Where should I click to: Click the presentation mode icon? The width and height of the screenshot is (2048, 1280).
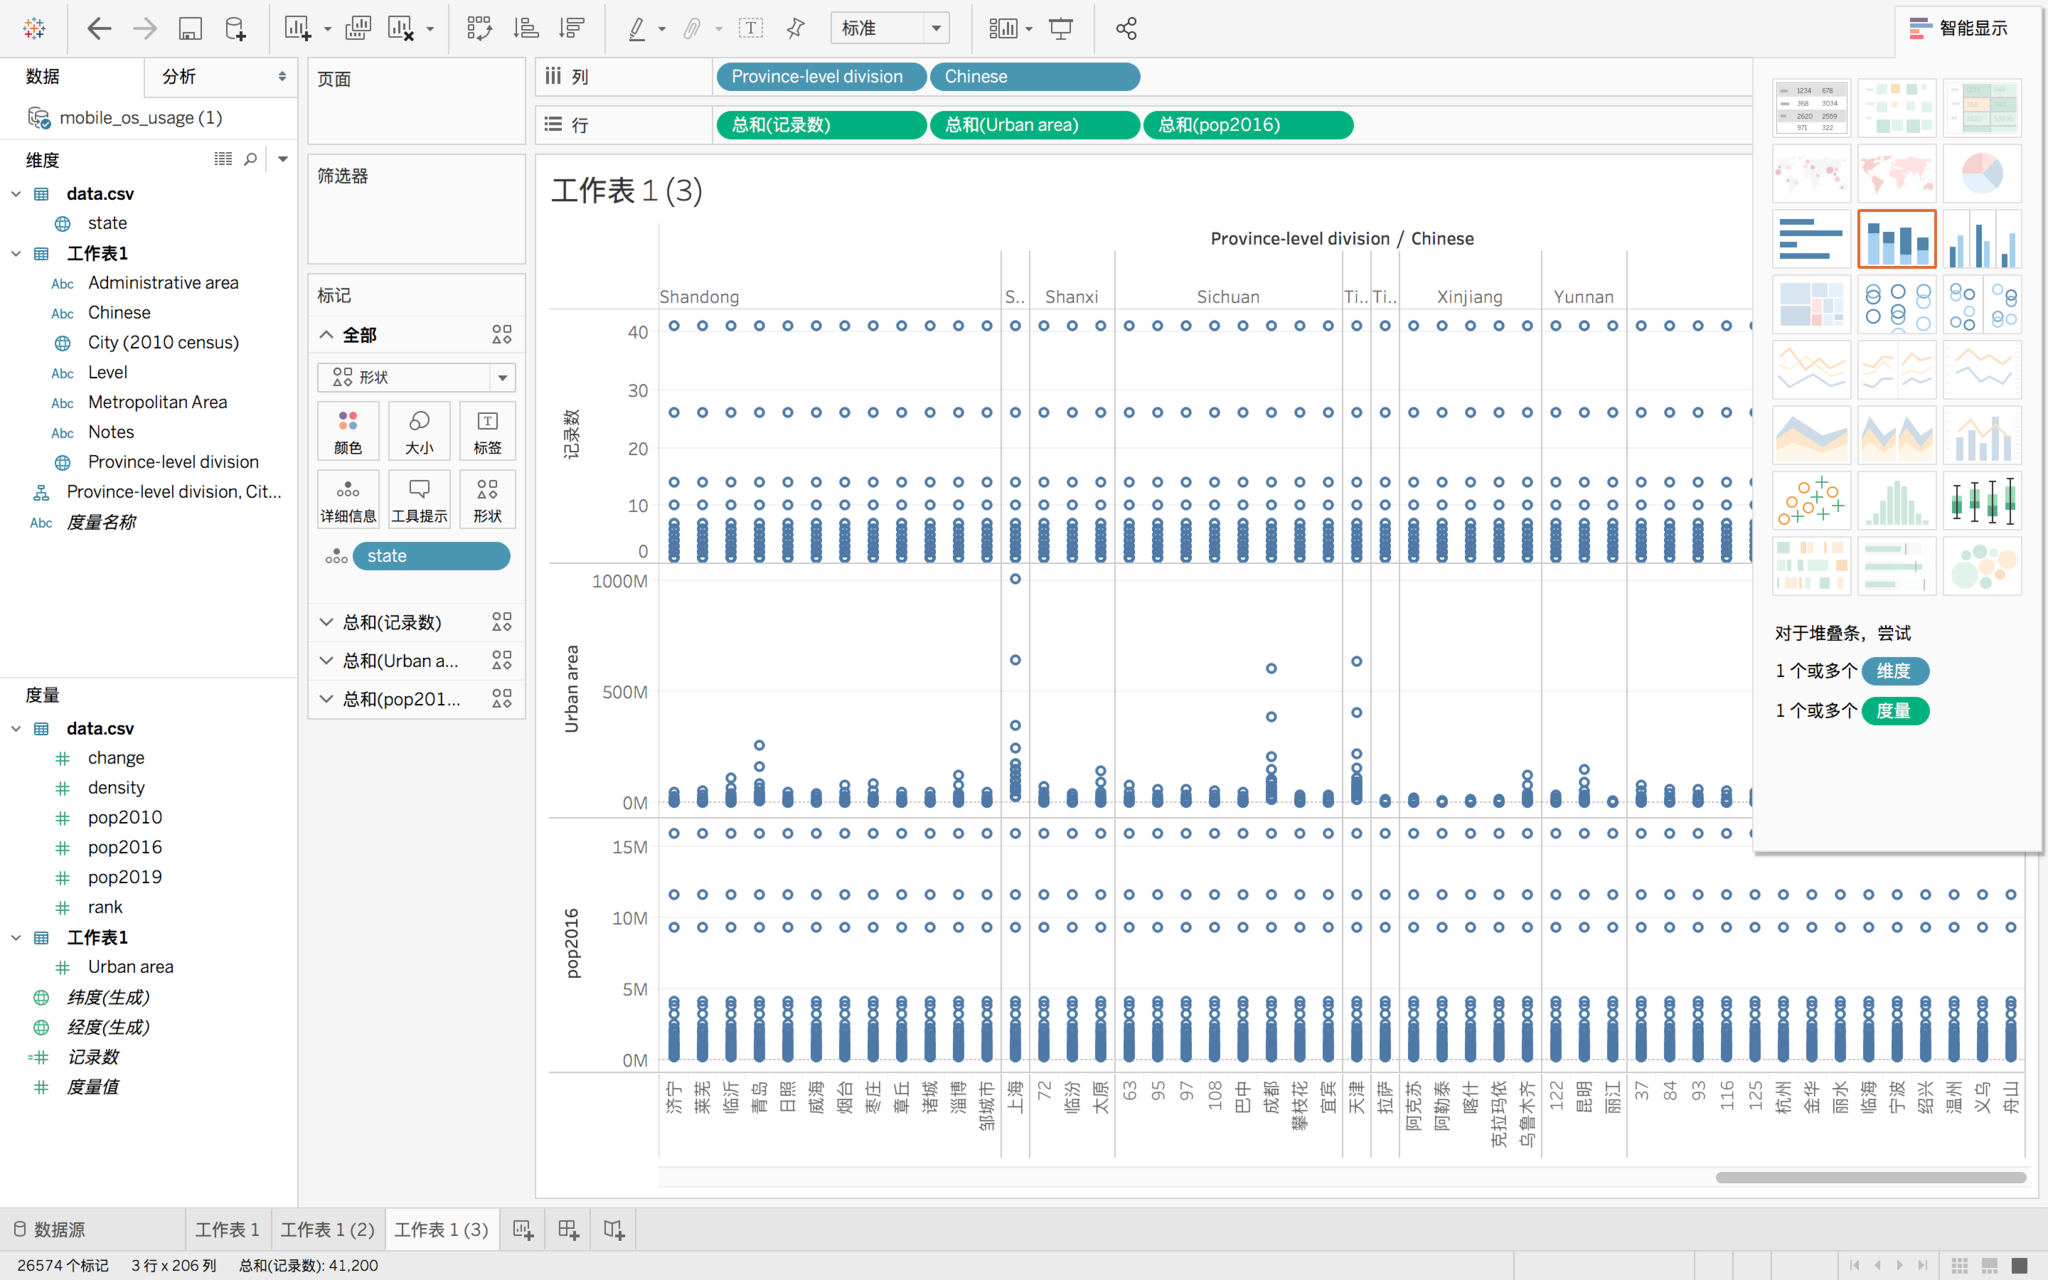[1061, 28]
